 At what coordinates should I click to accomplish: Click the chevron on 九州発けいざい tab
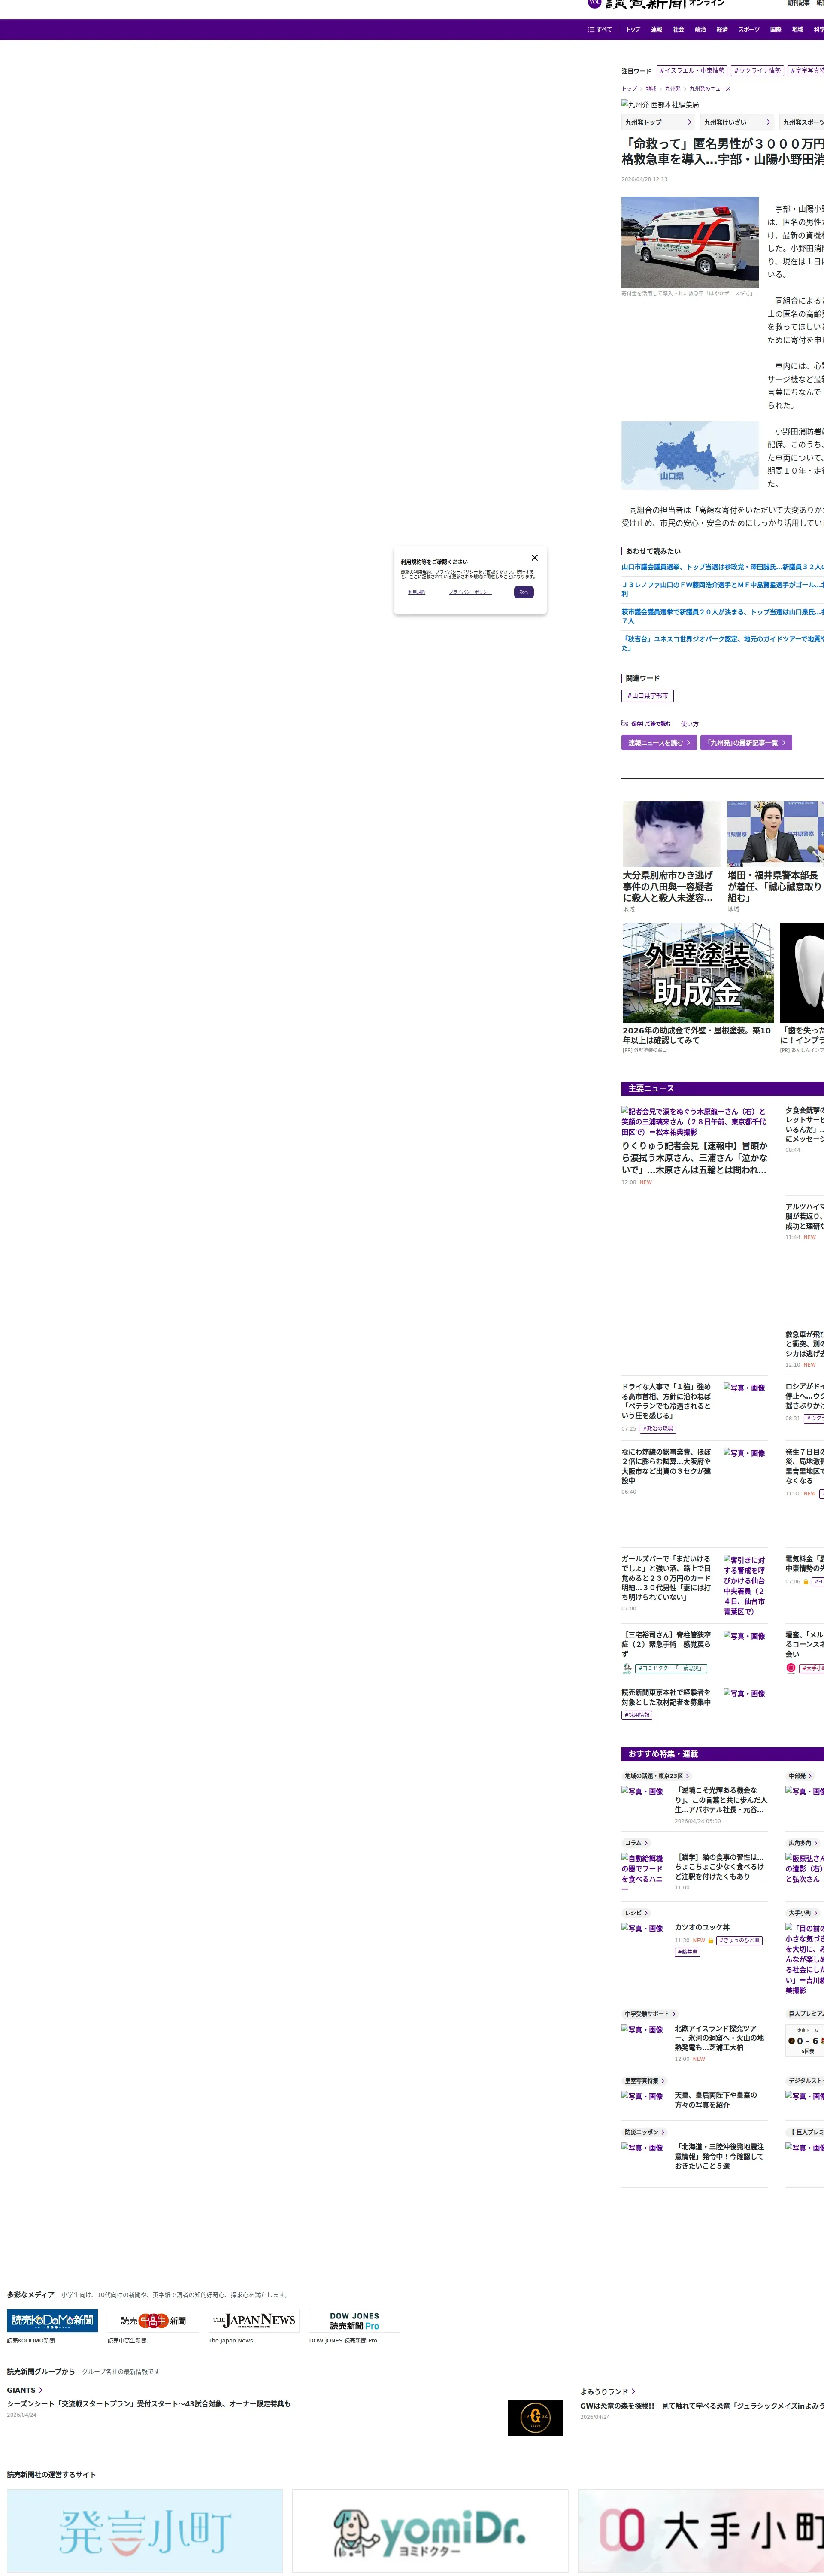click(x=768, y=122)
